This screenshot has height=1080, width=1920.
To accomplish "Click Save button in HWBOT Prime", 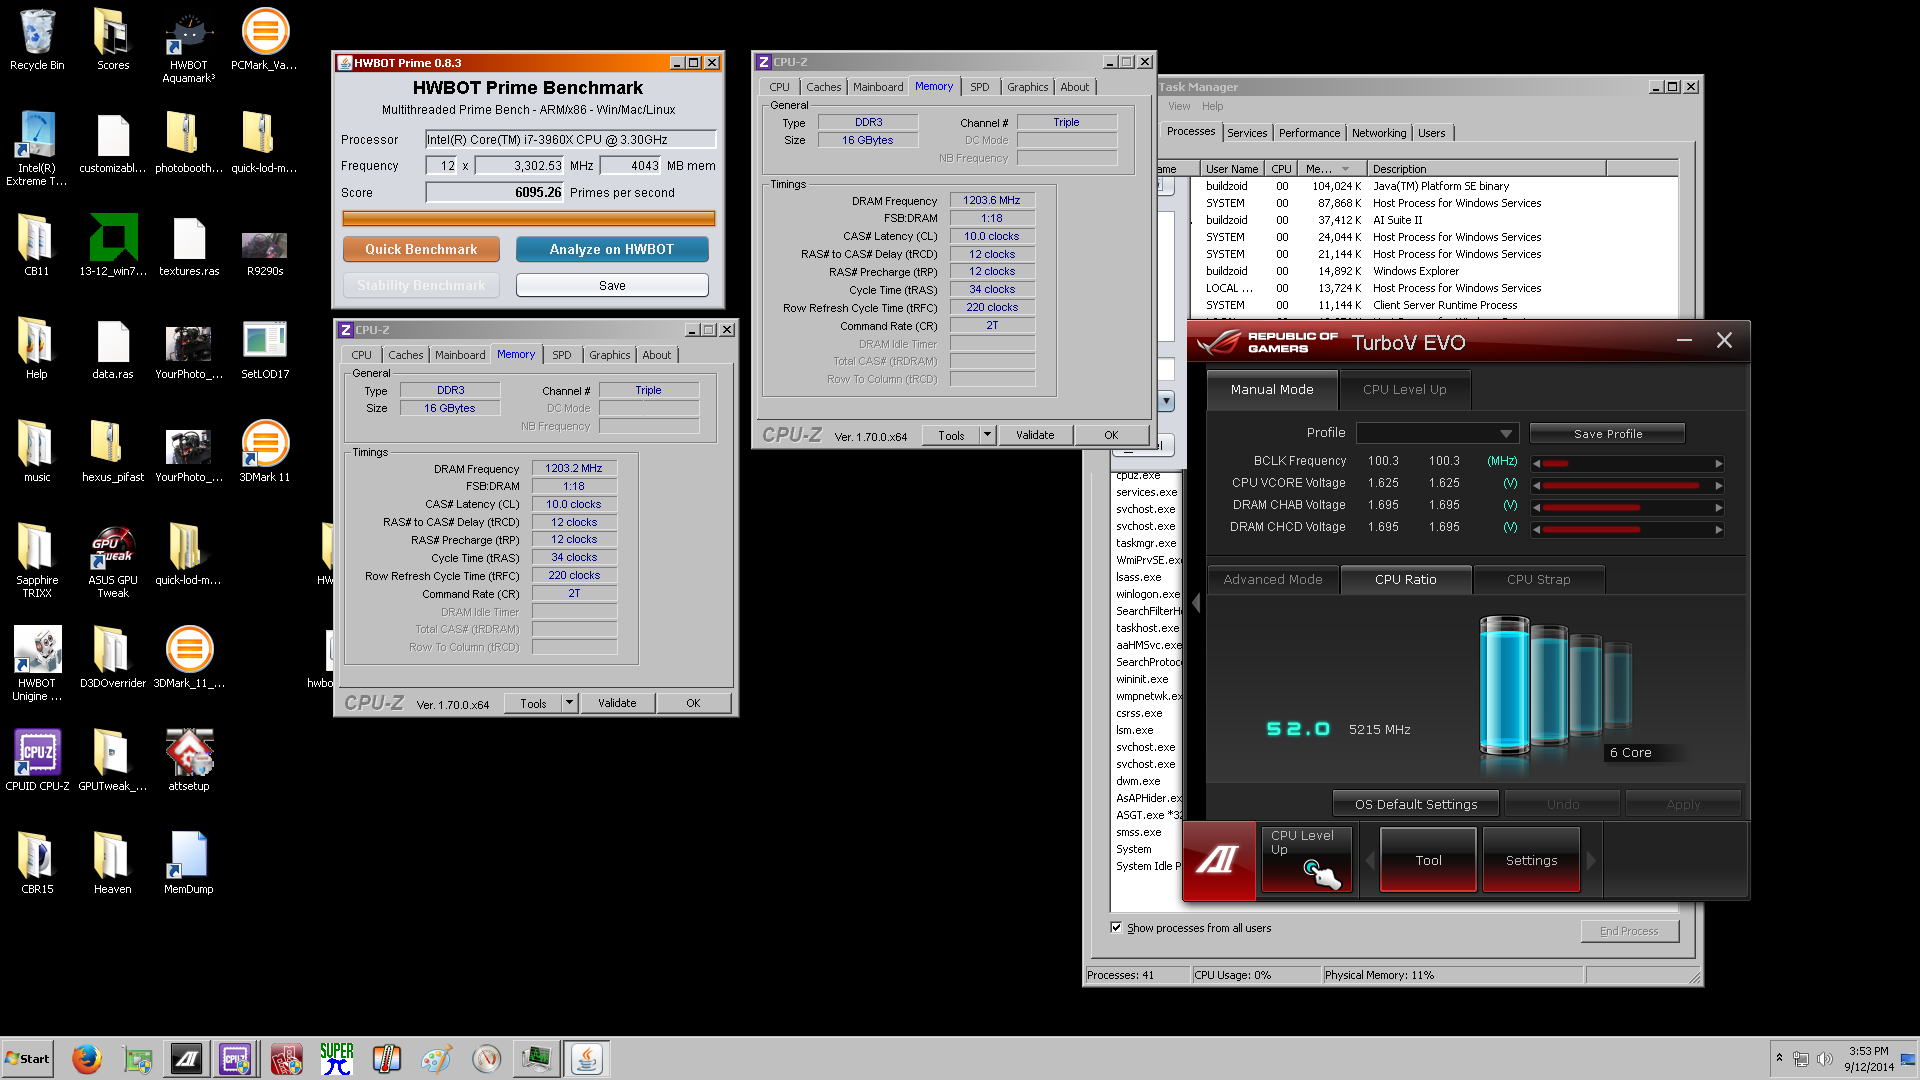I will pos(612,285).
